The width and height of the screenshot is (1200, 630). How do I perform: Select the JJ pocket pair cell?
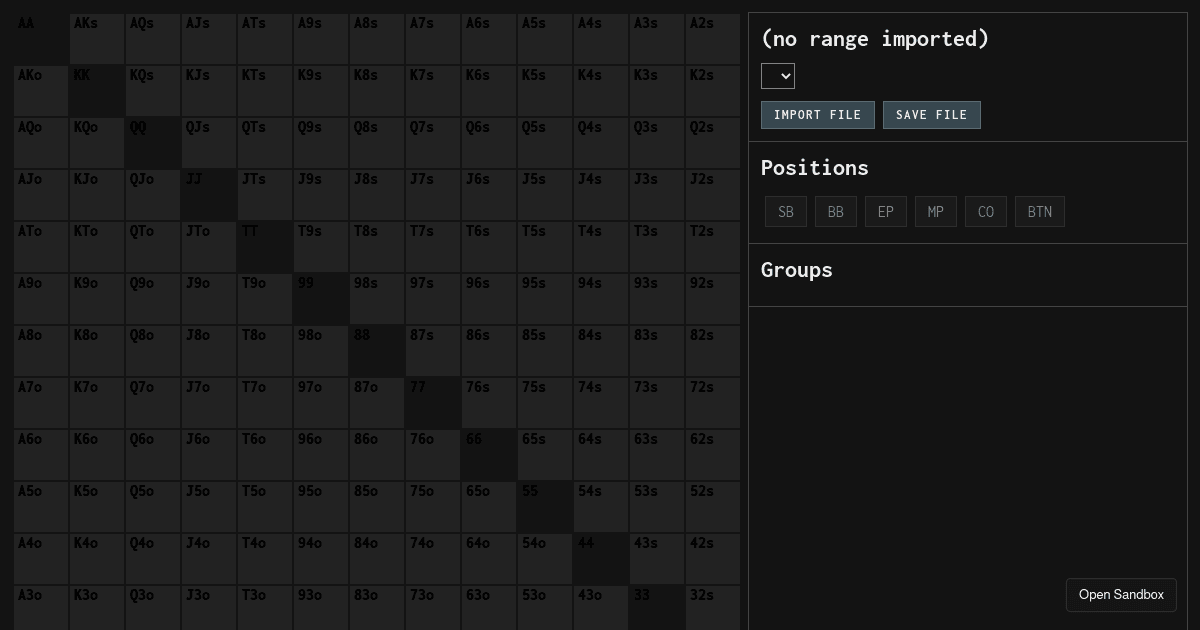[x=208, y=194]
